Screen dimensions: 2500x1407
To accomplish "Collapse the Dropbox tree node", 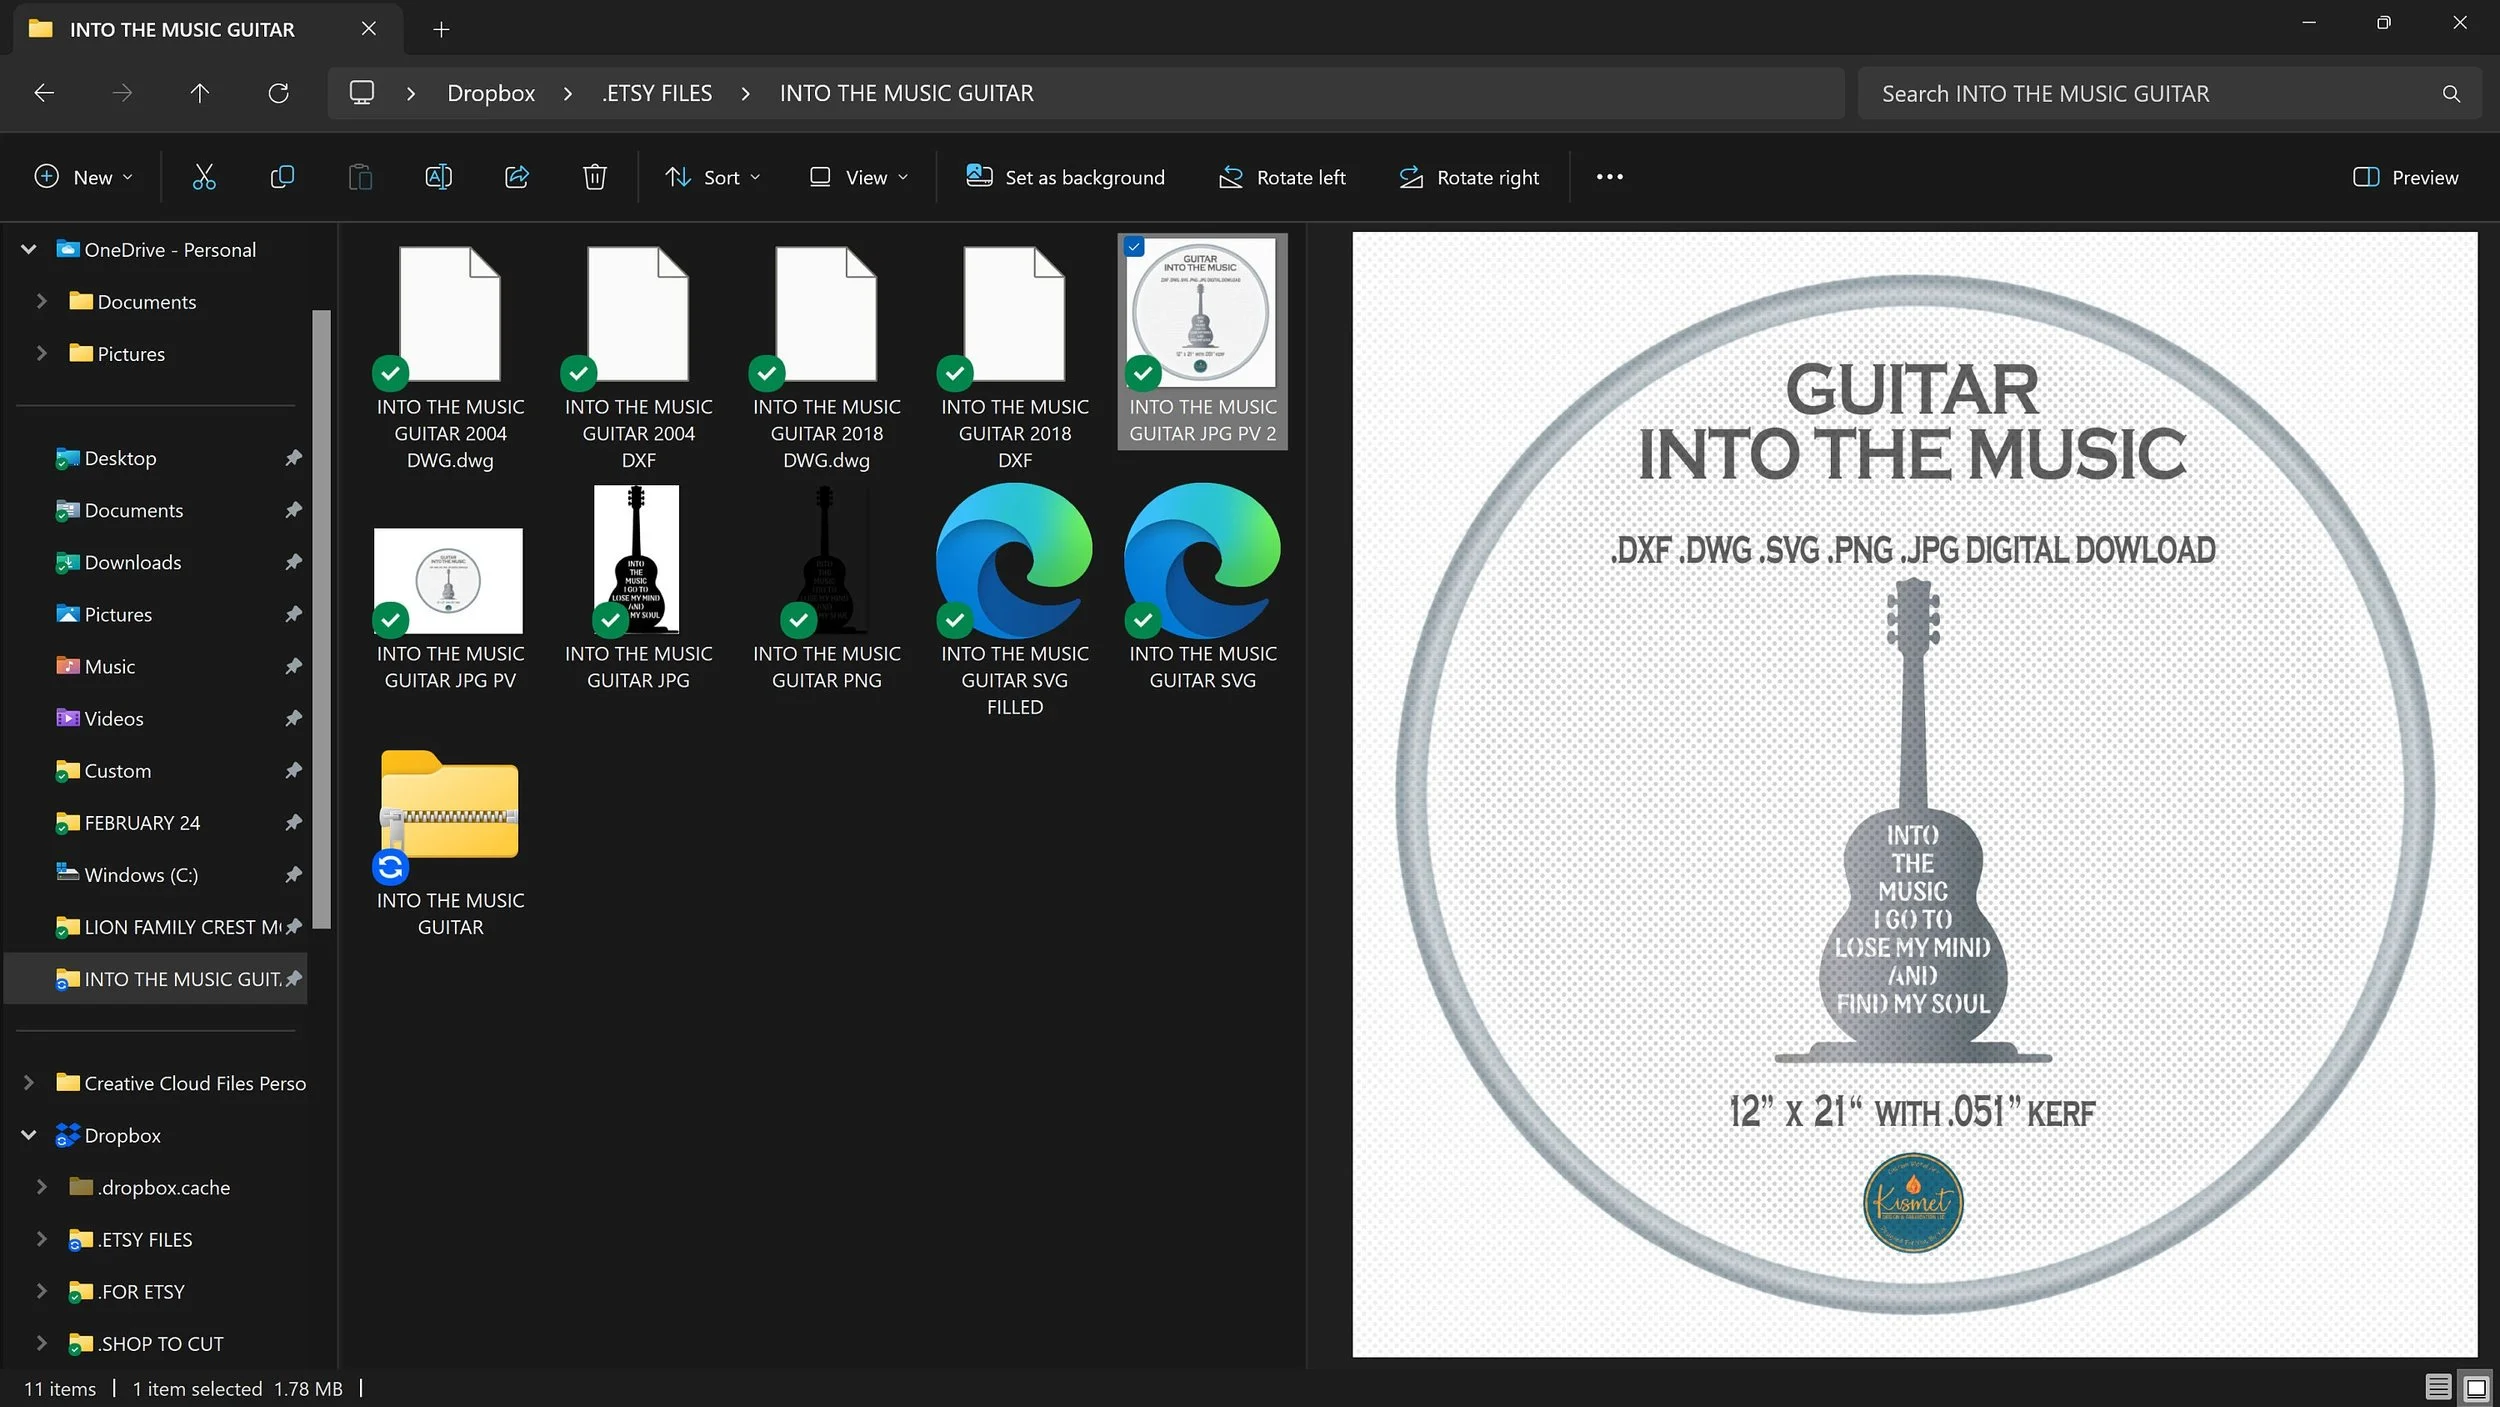I will (29, 1135).
